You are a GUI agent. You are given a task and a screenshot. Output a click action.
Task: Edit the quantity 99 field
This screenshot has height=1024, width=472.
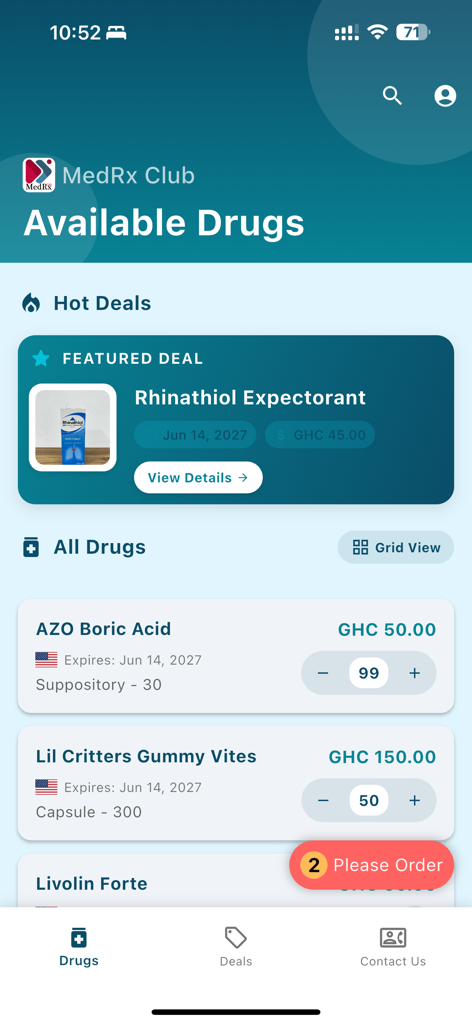coord(369,673)
